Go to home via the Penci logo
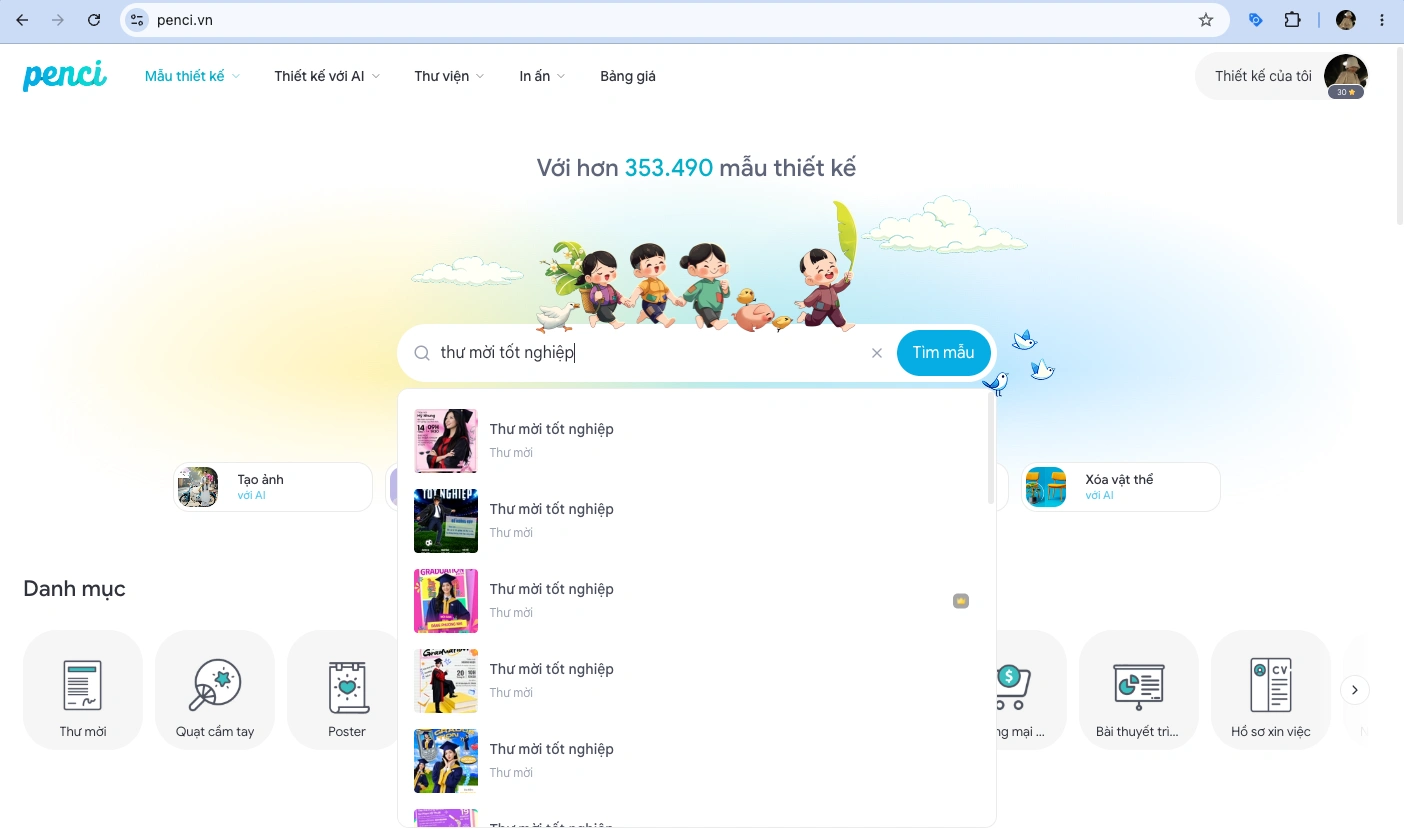1404x829 pixels. point(65,76)
